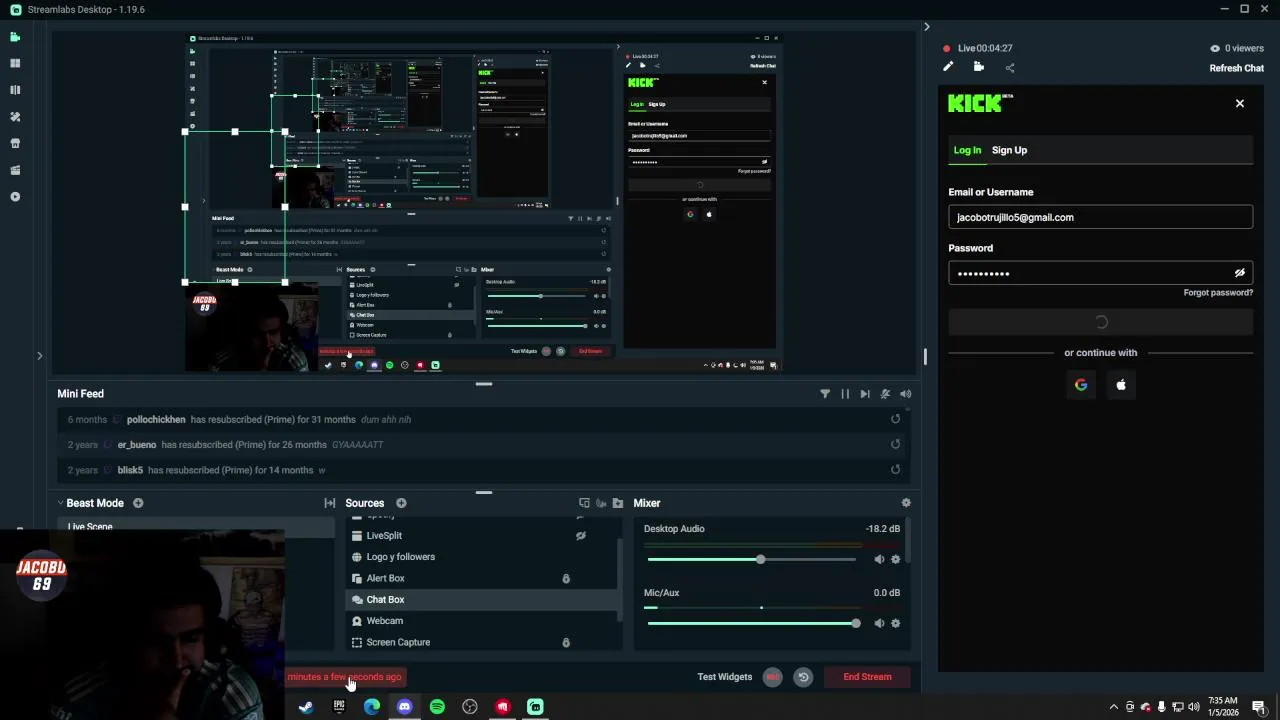Toggle password visibility in Kick login

pos(1239,273)
